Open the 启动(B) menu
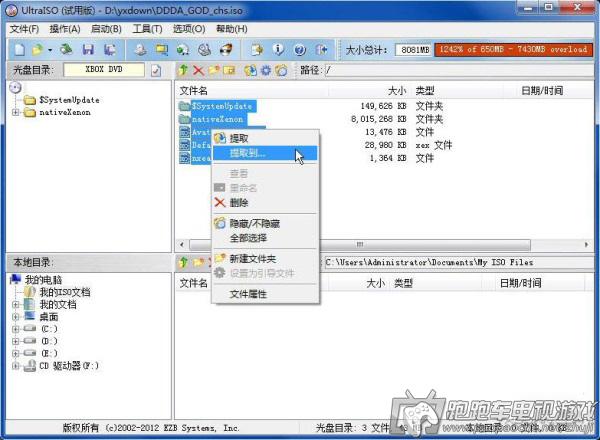This screenshot has width=600, height=440. 106,29
